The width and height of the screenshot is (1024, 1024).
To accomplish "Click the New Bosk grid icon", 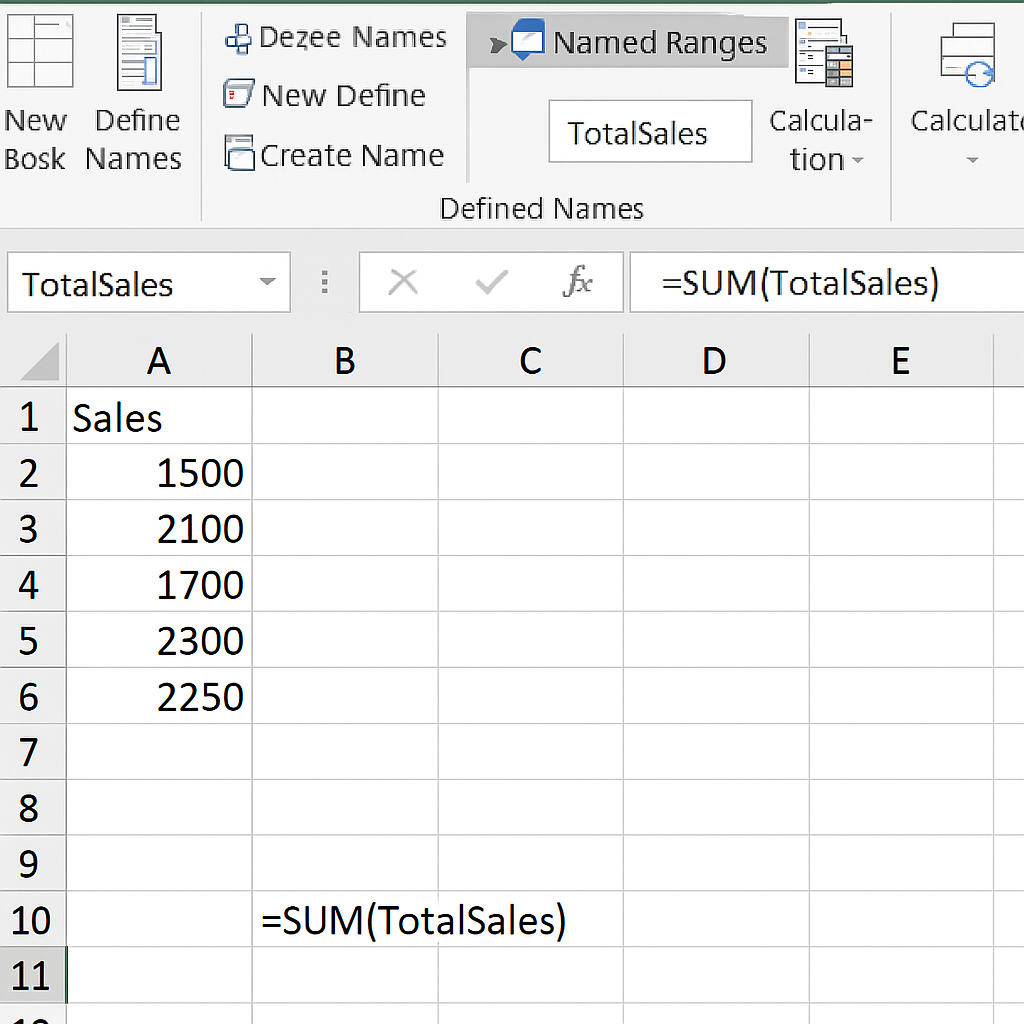I will [x=39, y=51].
